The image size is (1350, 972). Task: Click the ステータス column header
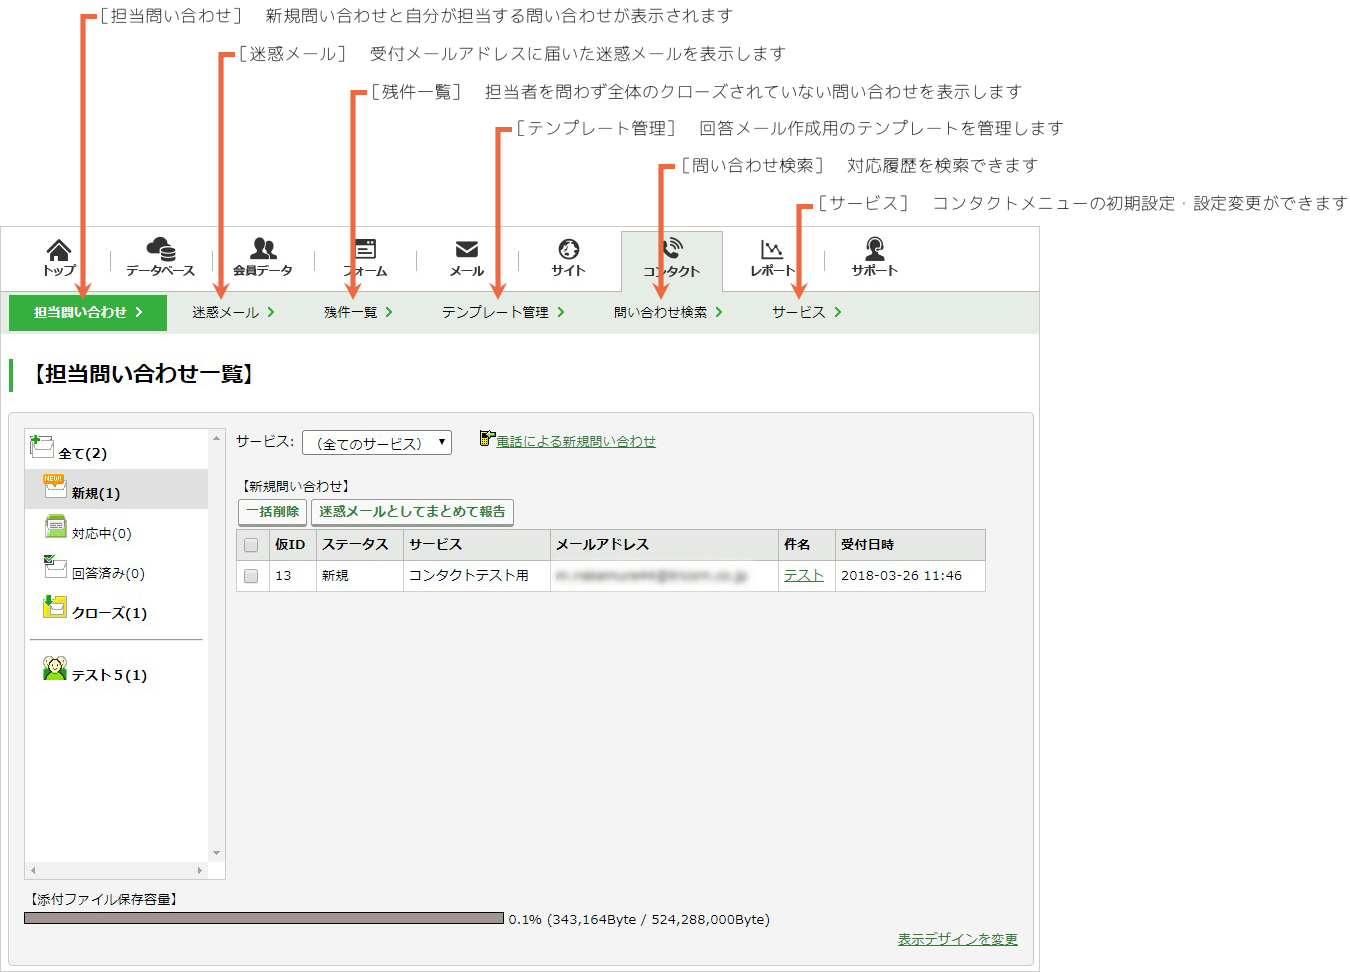click(x=360, y=545)
